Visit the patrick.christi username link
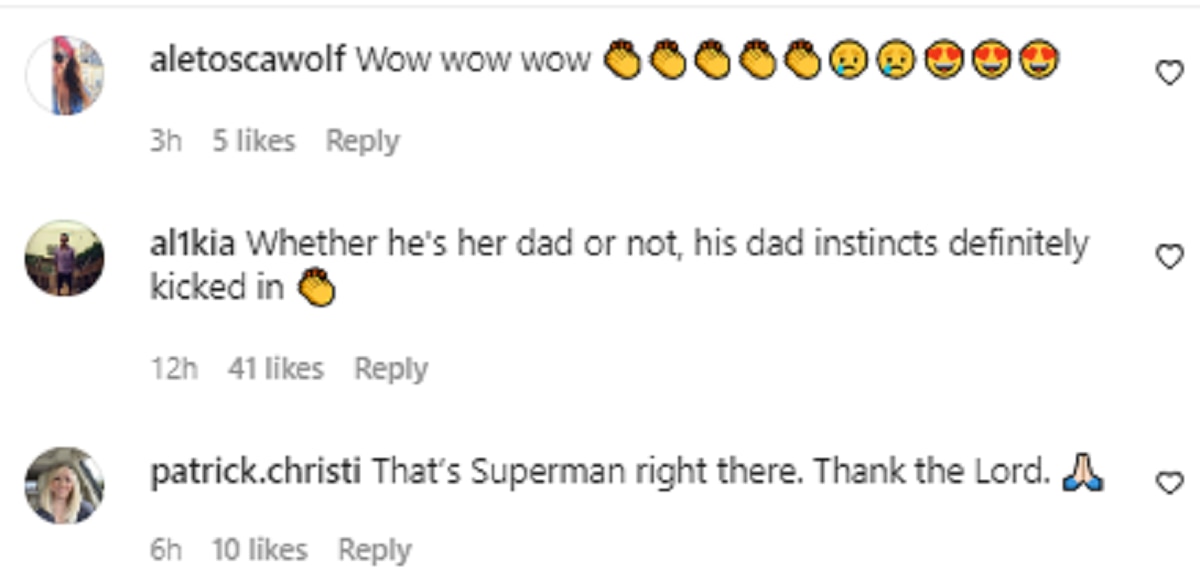 click(255, 471)
